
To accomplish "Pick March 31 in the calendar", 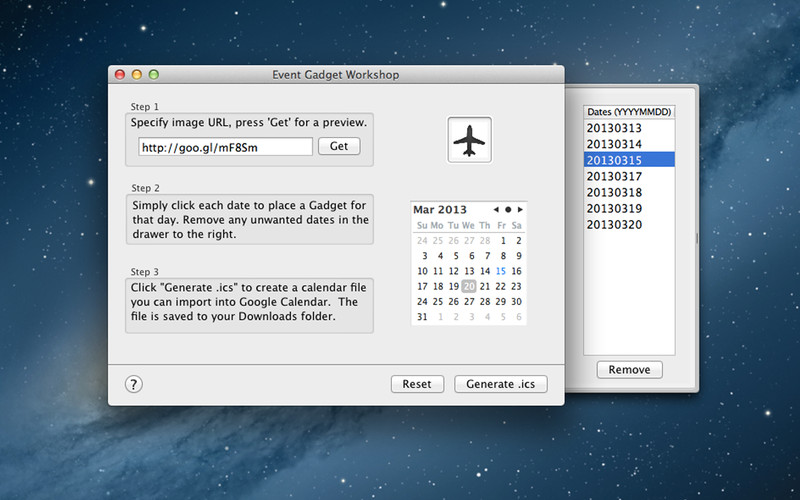I will click(x=422, y=317).
